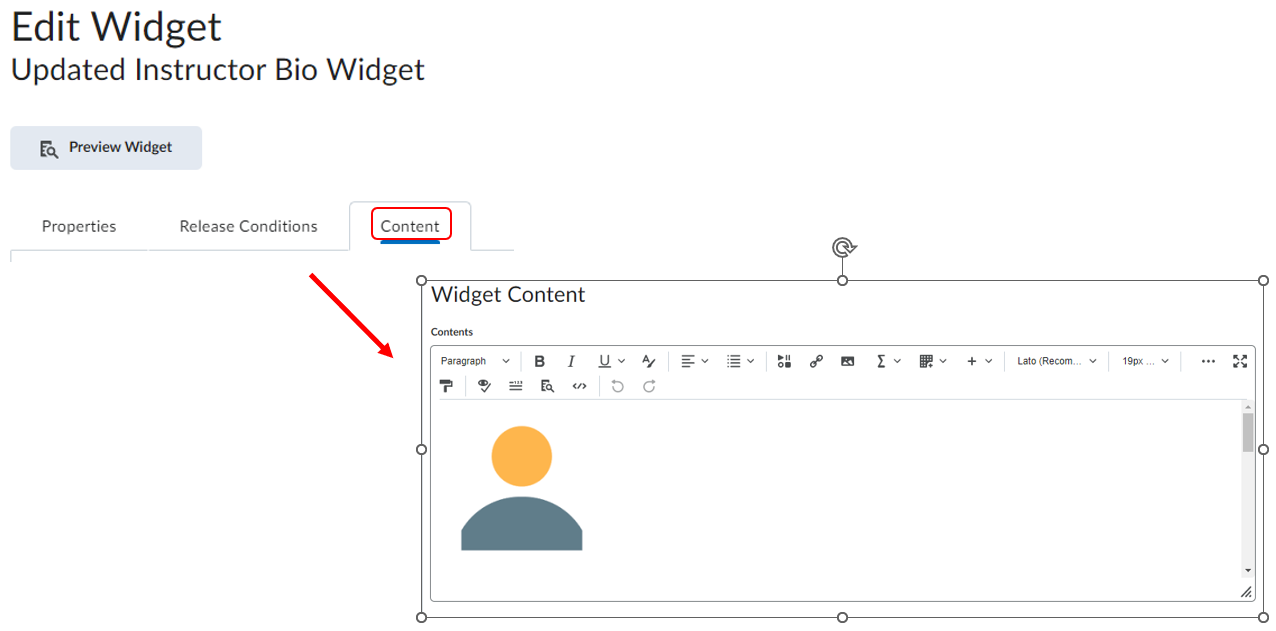
Task: Click the "Contents" label above the editor
Action: [x=452, y=332]
